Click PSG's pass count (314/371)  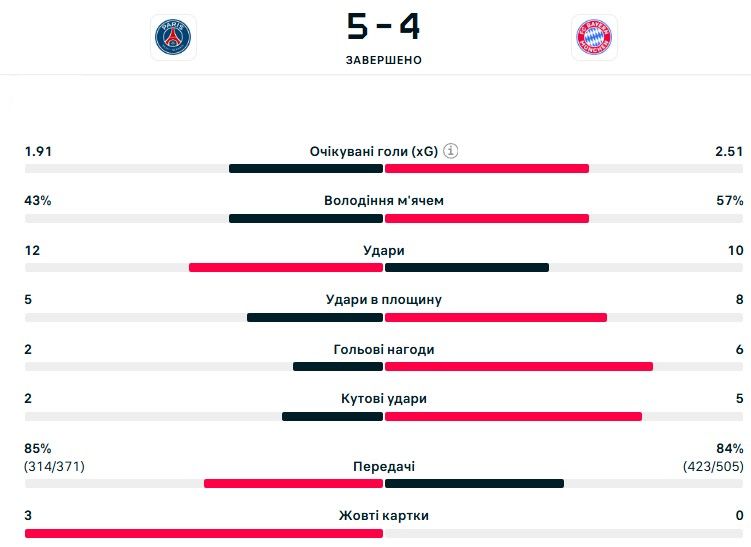[56, 467]
